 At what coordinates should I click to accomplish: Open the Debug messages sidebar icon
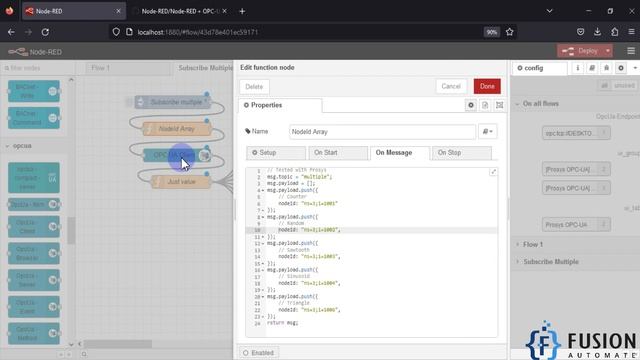click(607, 68)
